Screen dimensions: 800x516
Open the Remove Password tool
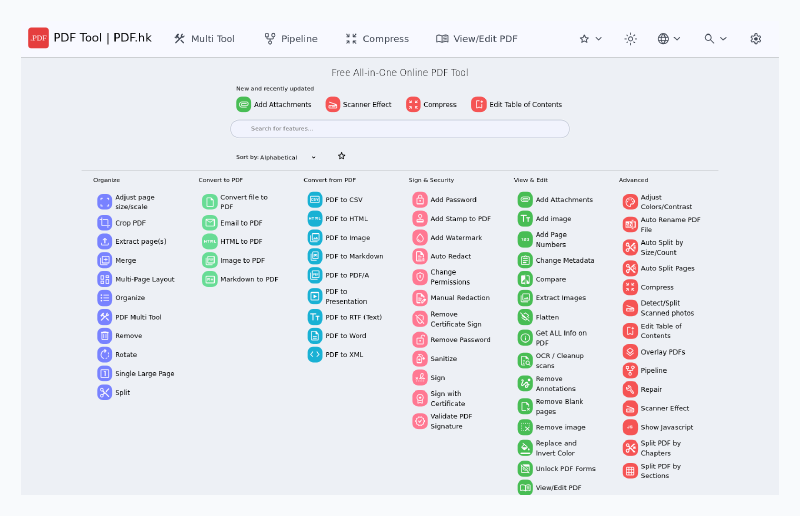pos(452,339)
